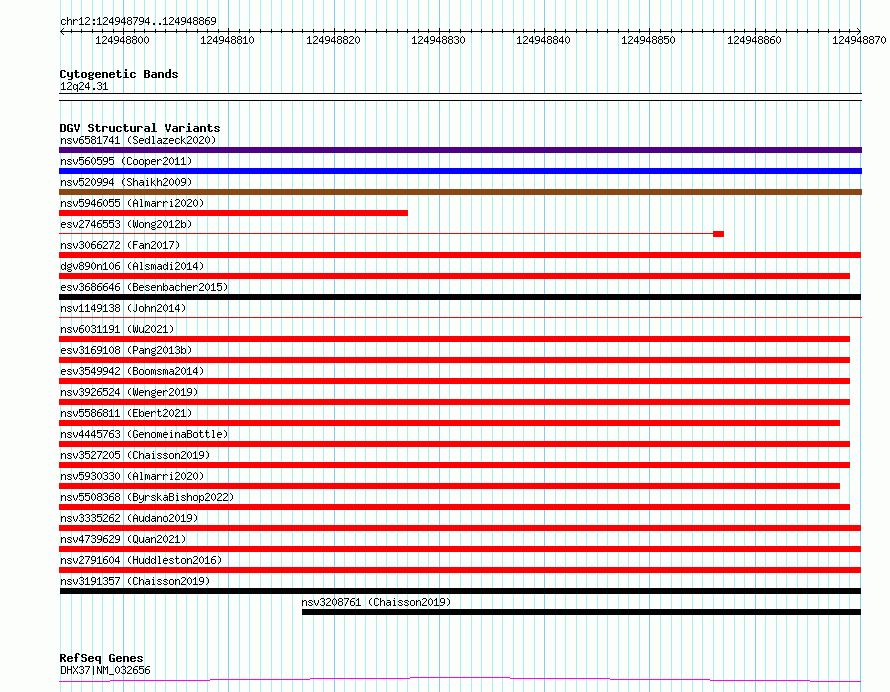Select the nsv3066272 (Fan2017) label

(x=120, y=245)
